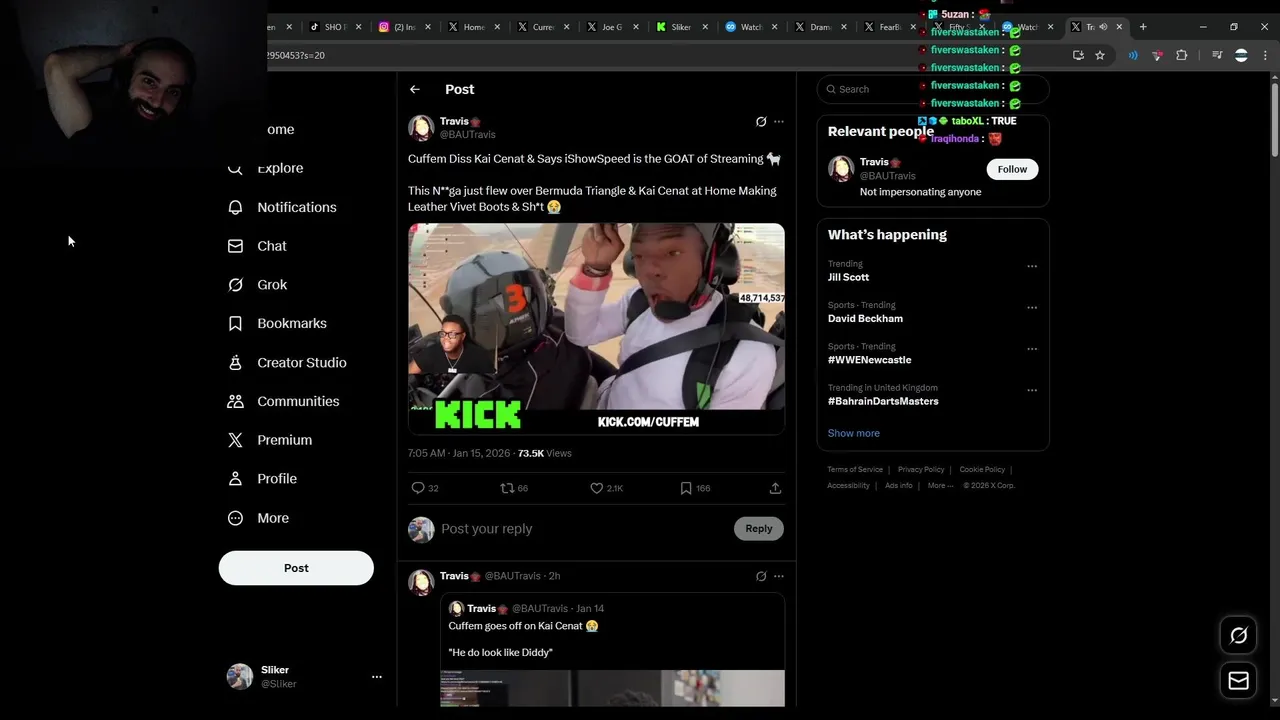
Task: Open the Accessibility footer link
Action: pos(848,485)
